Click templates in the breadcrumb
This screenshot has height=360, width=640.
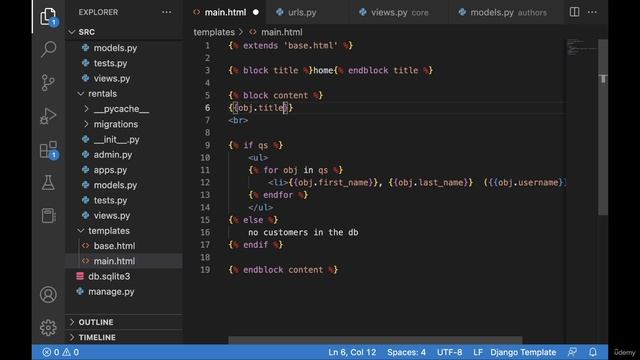pos(214,32)
